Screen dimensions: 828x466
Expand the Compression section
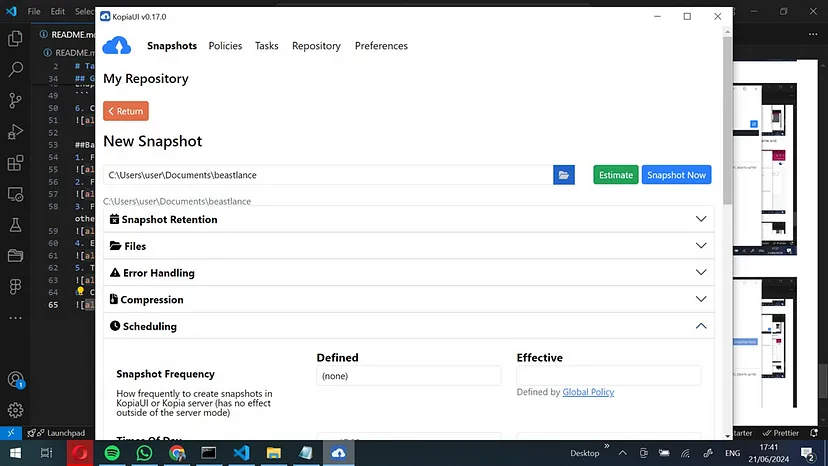pos(408,299)
